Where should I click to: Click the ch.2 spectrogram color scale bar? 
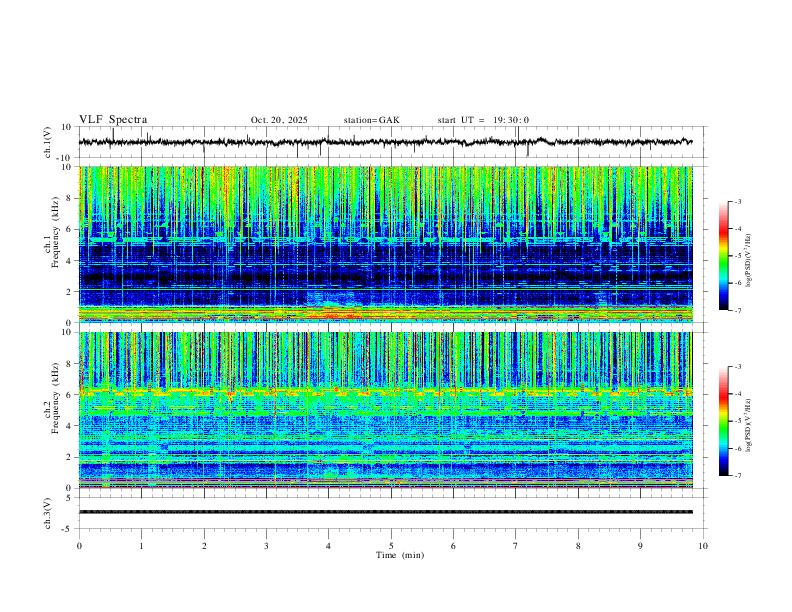coord(723,421)
